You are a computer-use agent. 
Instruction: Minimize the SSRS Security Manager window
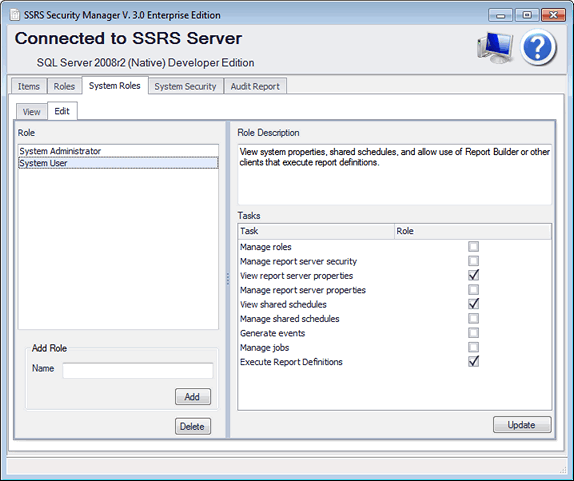500,15
